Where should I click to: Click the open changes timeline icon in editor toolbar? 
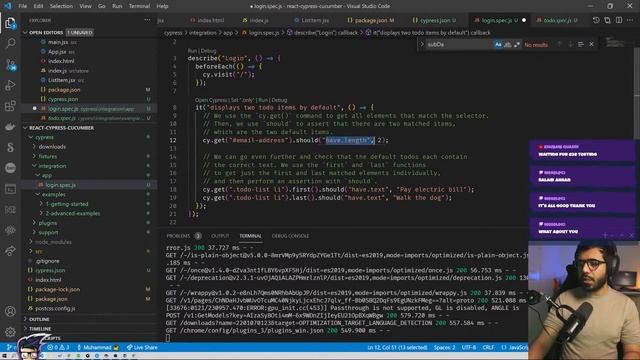596,20
